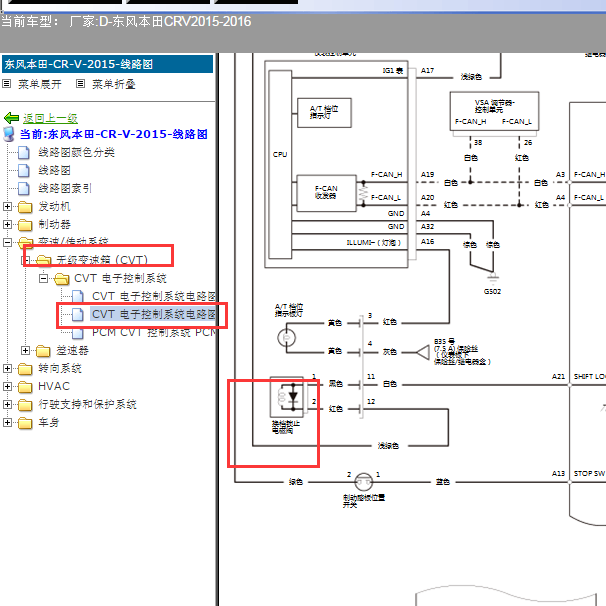This screenshot has height=606, width=606.
Task: Click the 菜单折叠 list icon
Action: (x=80, y=83)
